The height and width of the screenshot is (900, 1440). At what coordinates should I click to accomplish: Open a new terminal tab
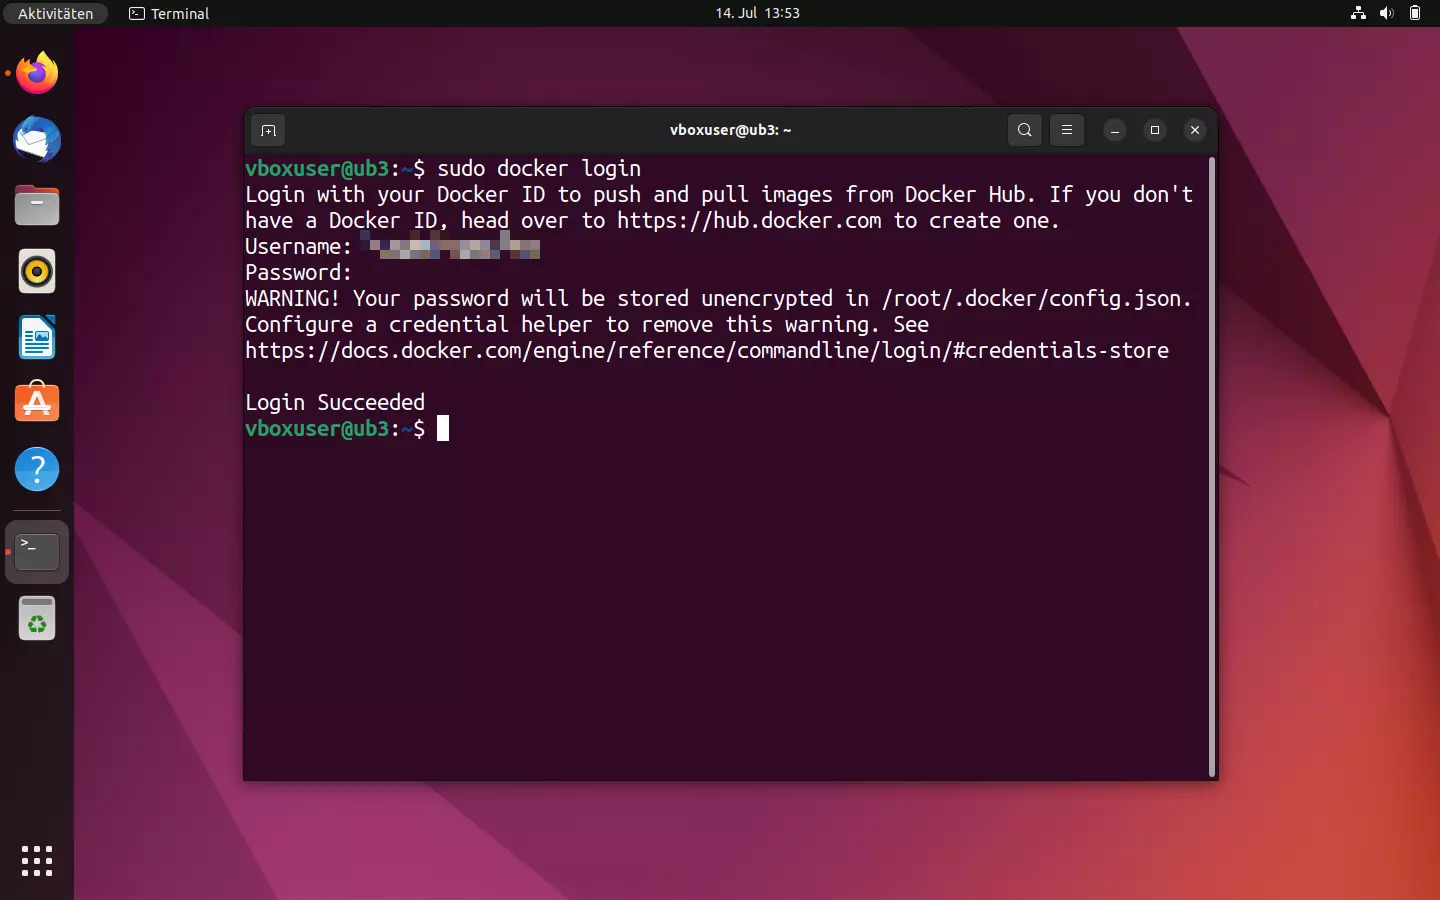[268, 130]
